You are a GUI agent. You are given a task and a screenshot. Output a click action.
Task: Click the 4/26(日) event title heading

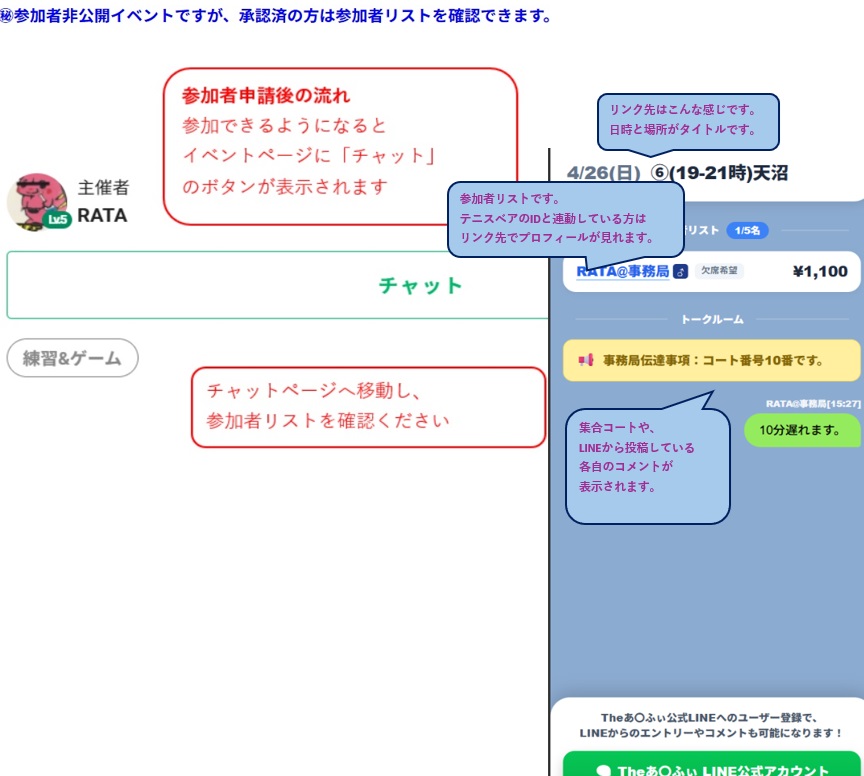click(x=676, y=172)
